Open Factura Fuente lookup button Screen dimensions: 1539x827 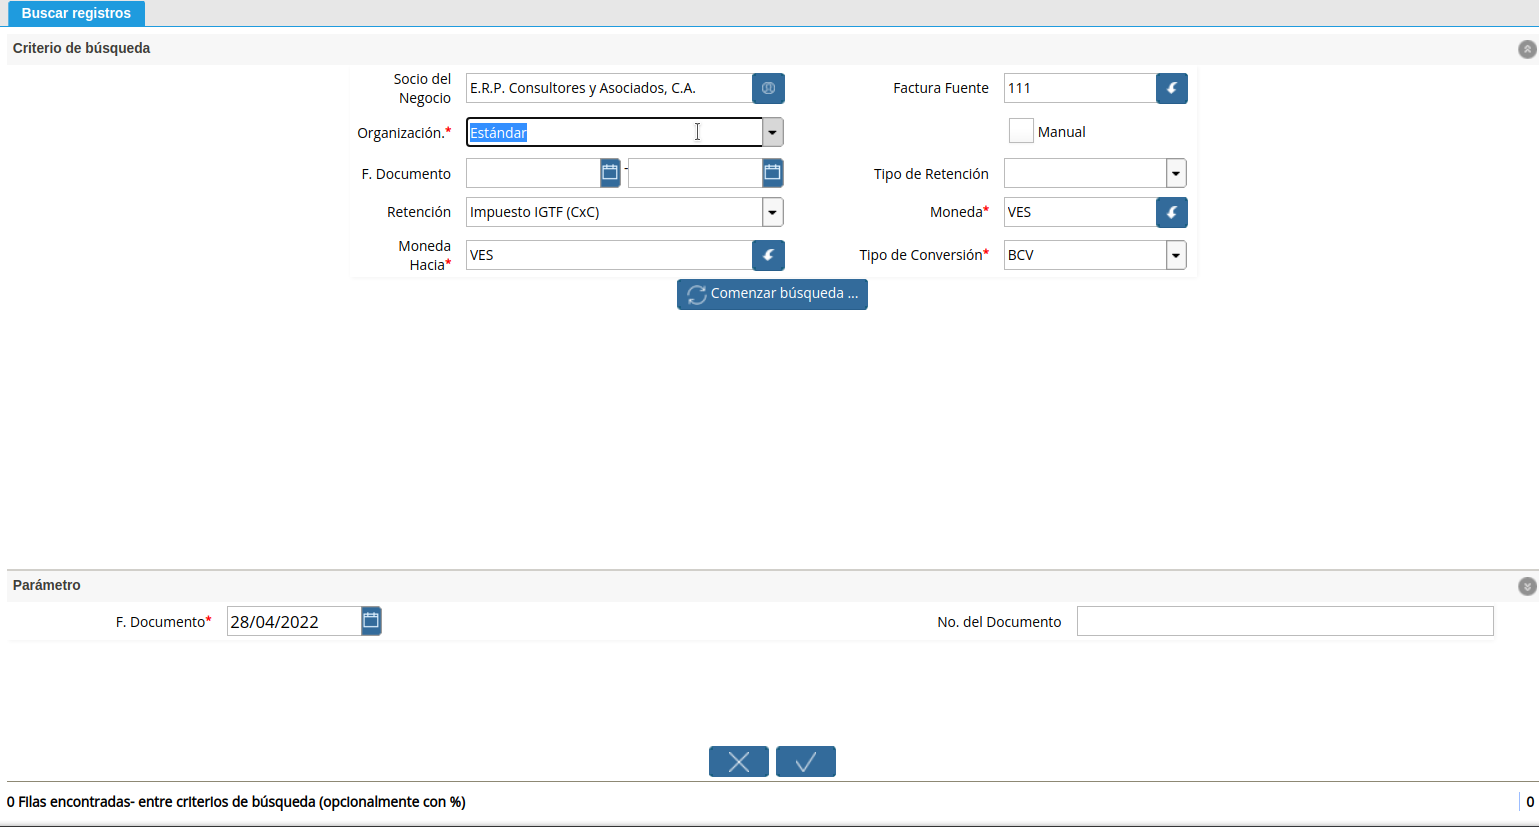1172,89
